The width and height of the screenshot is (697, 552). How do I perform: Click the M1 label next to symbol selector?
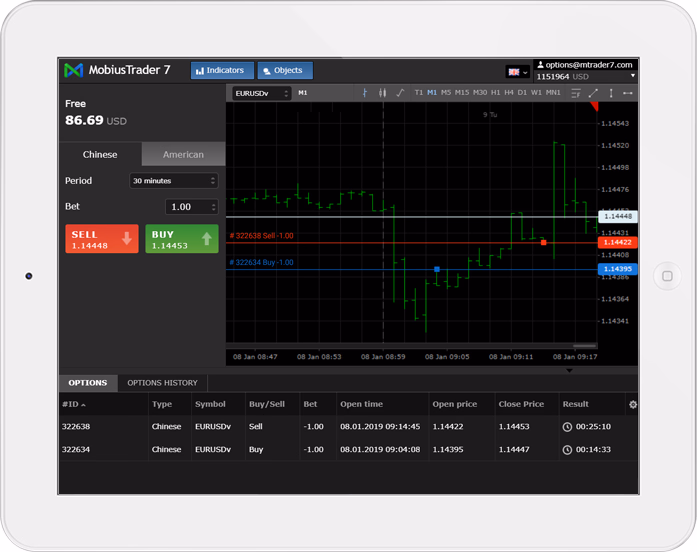pos(303,93)
